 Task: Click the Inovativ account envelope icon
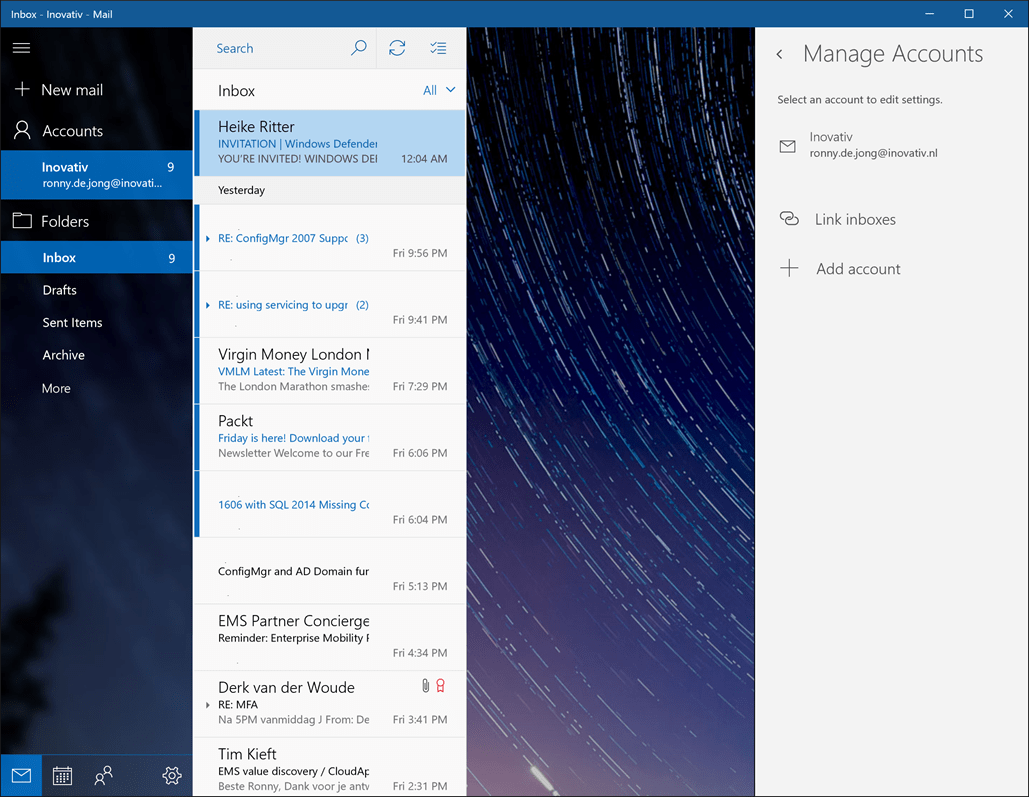click(789, 144)
